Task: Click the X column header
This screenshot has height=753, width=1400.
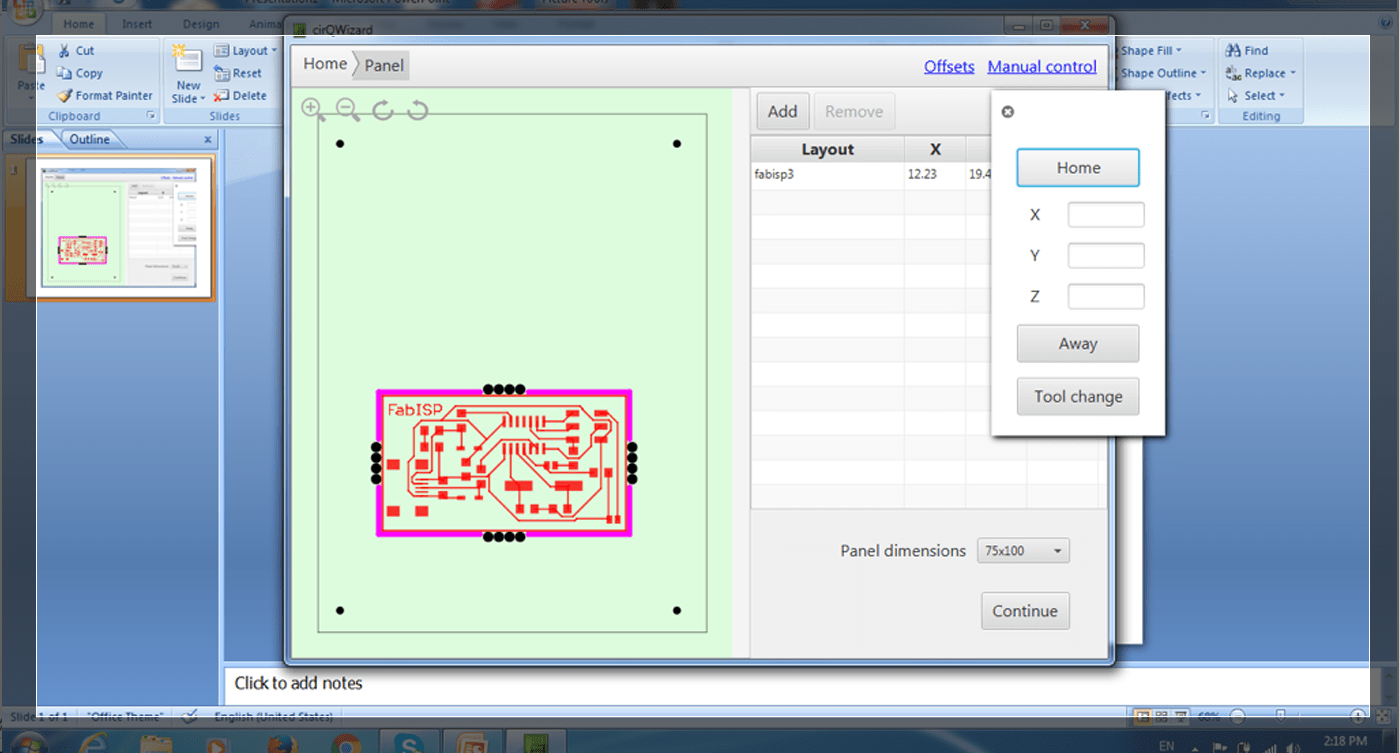Action: coord(935,150)
